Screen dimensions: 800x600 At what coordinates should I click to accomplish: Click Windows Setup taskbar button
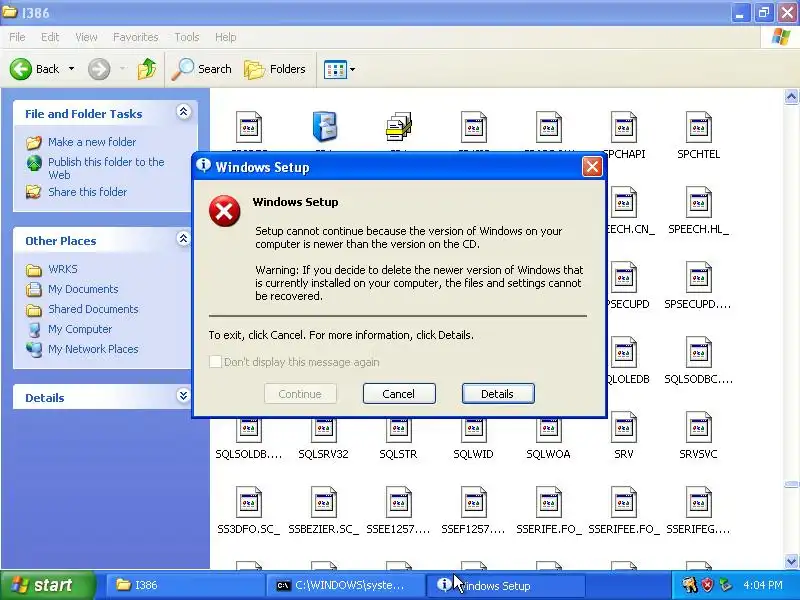[505, 585]
